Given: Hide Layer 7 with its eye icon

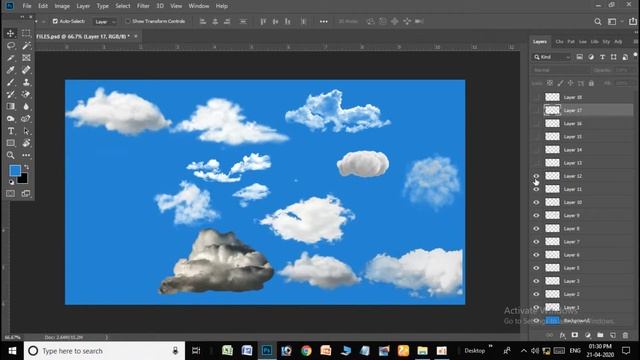Looking at the screenshot, I should coord(536,242).
